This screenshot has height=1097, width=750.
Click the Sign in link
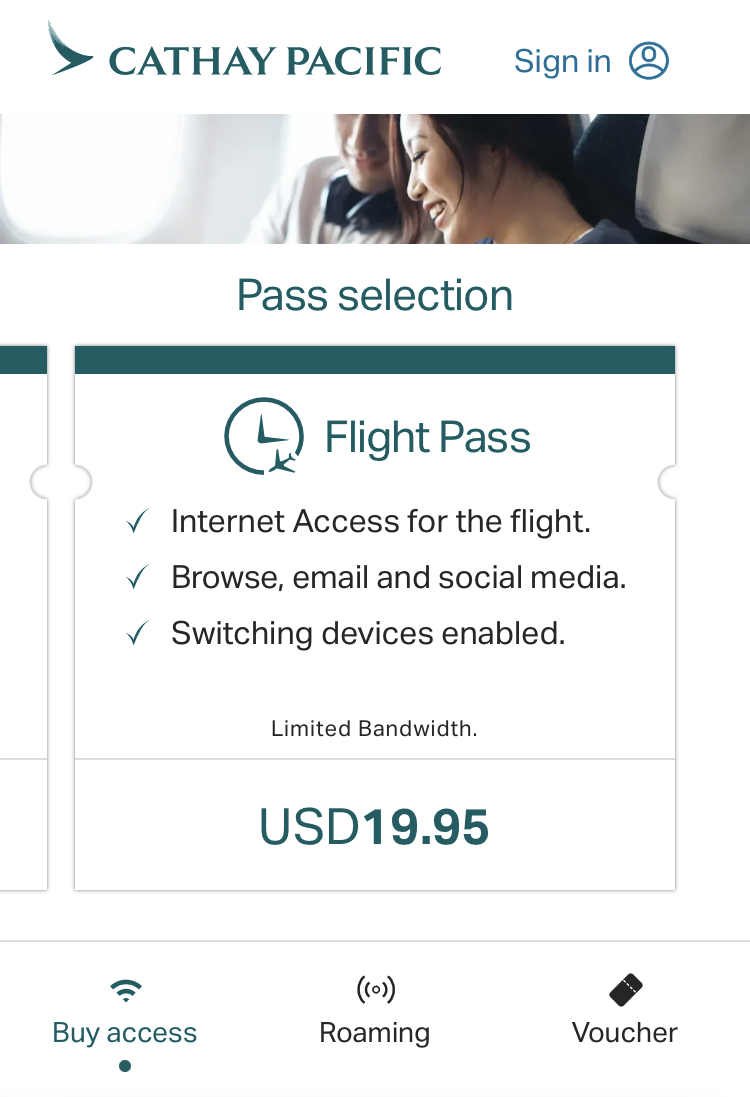562,61
